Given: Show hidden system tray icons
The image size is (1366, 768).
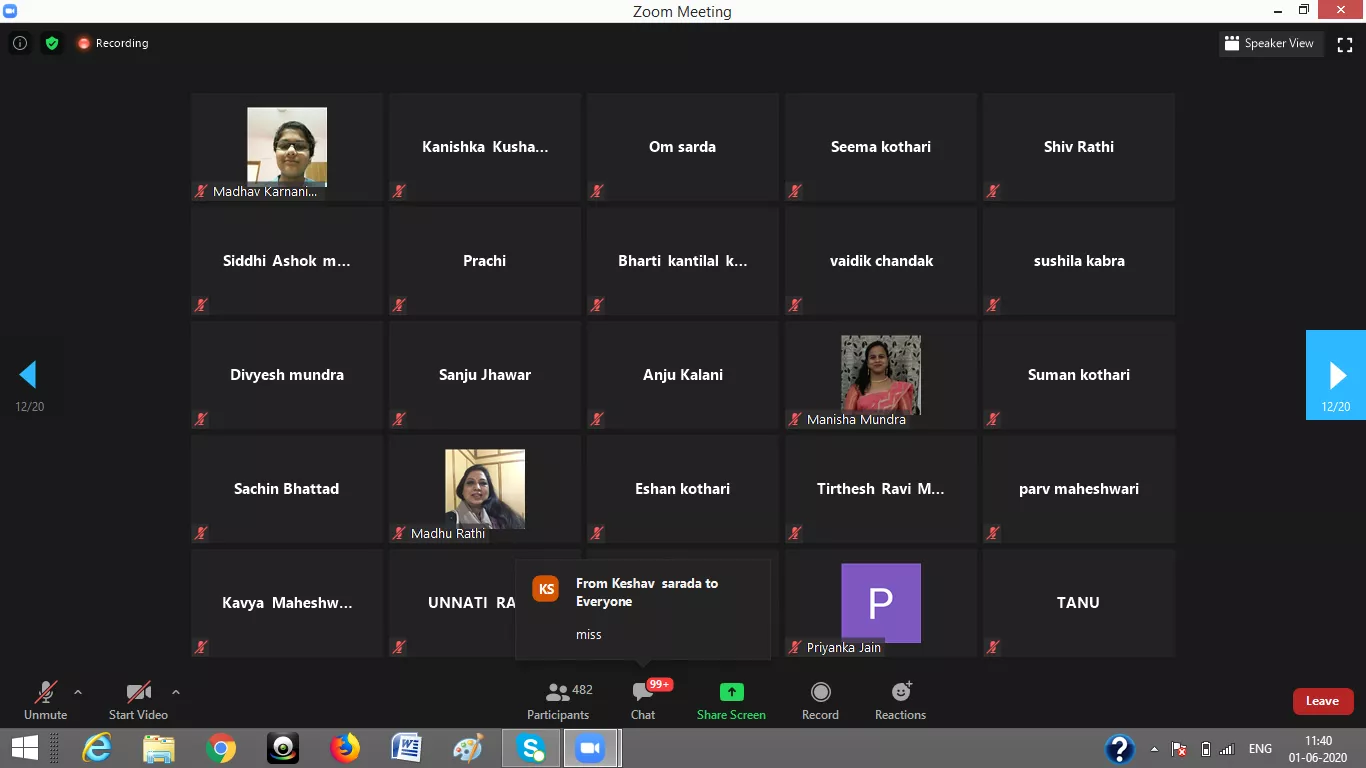Looking at the screenshot, I should click(x=1155, y=749).
